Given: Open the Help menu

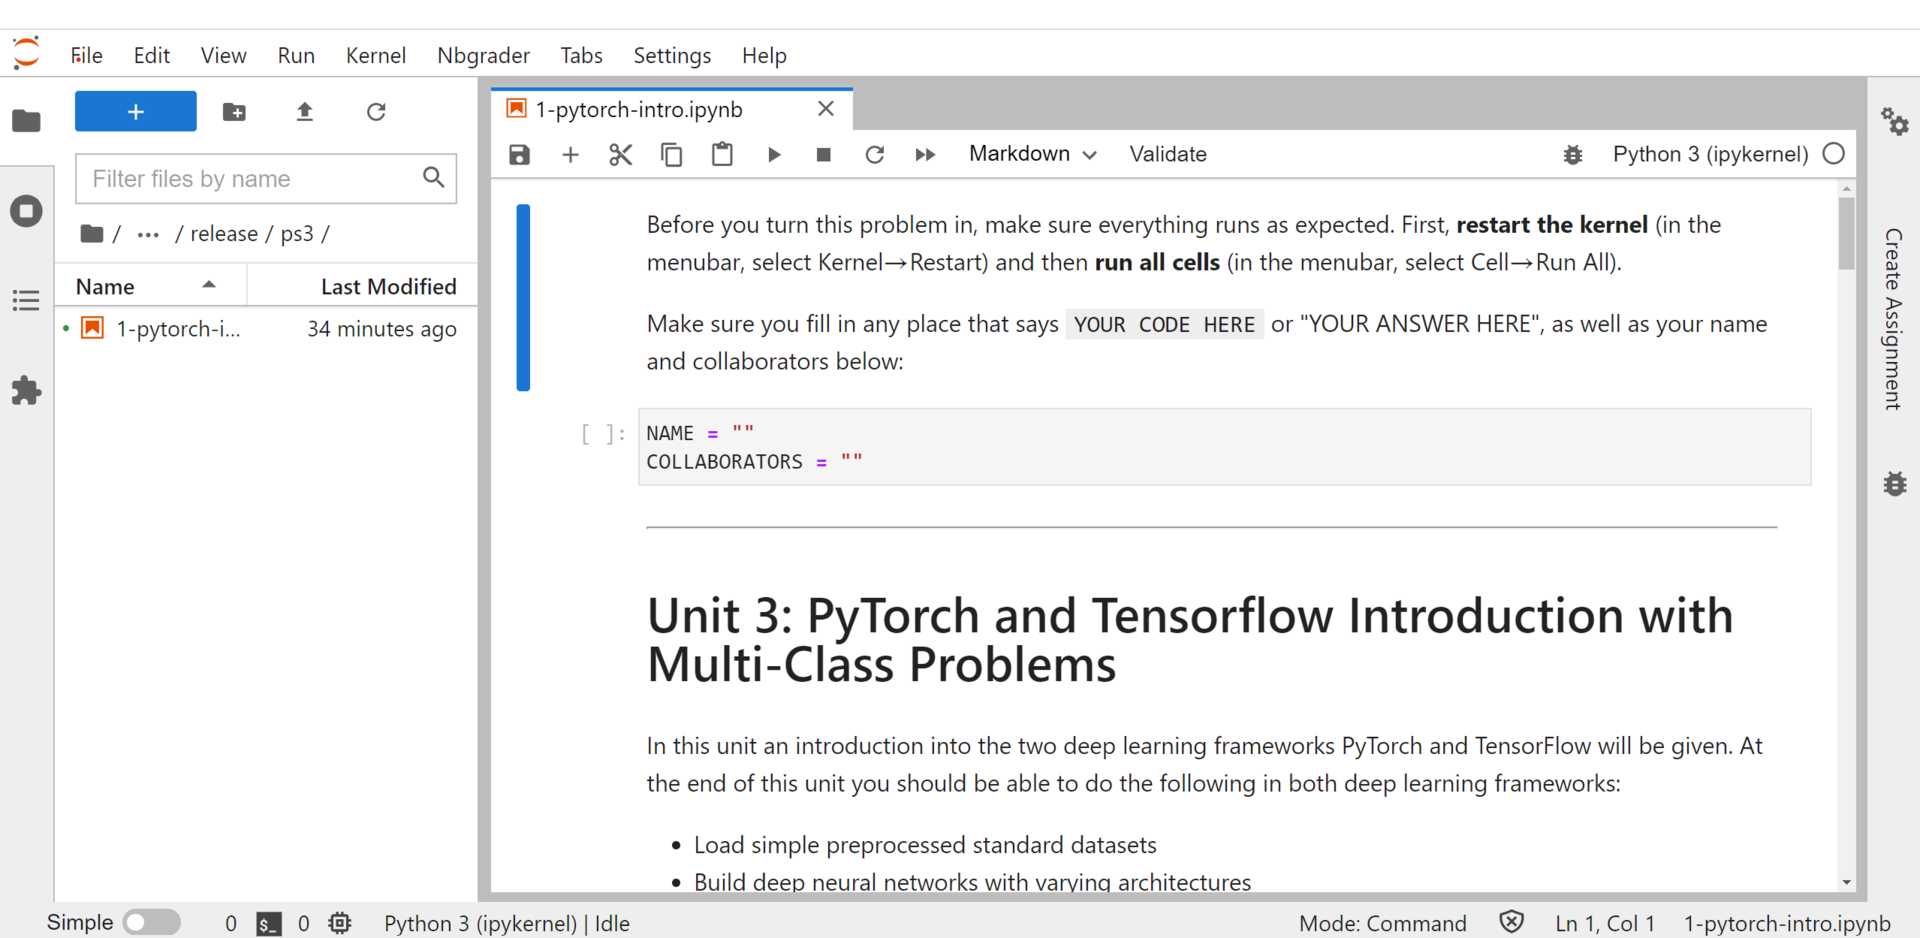Looking at the screenshot, I should pos(764,55).
